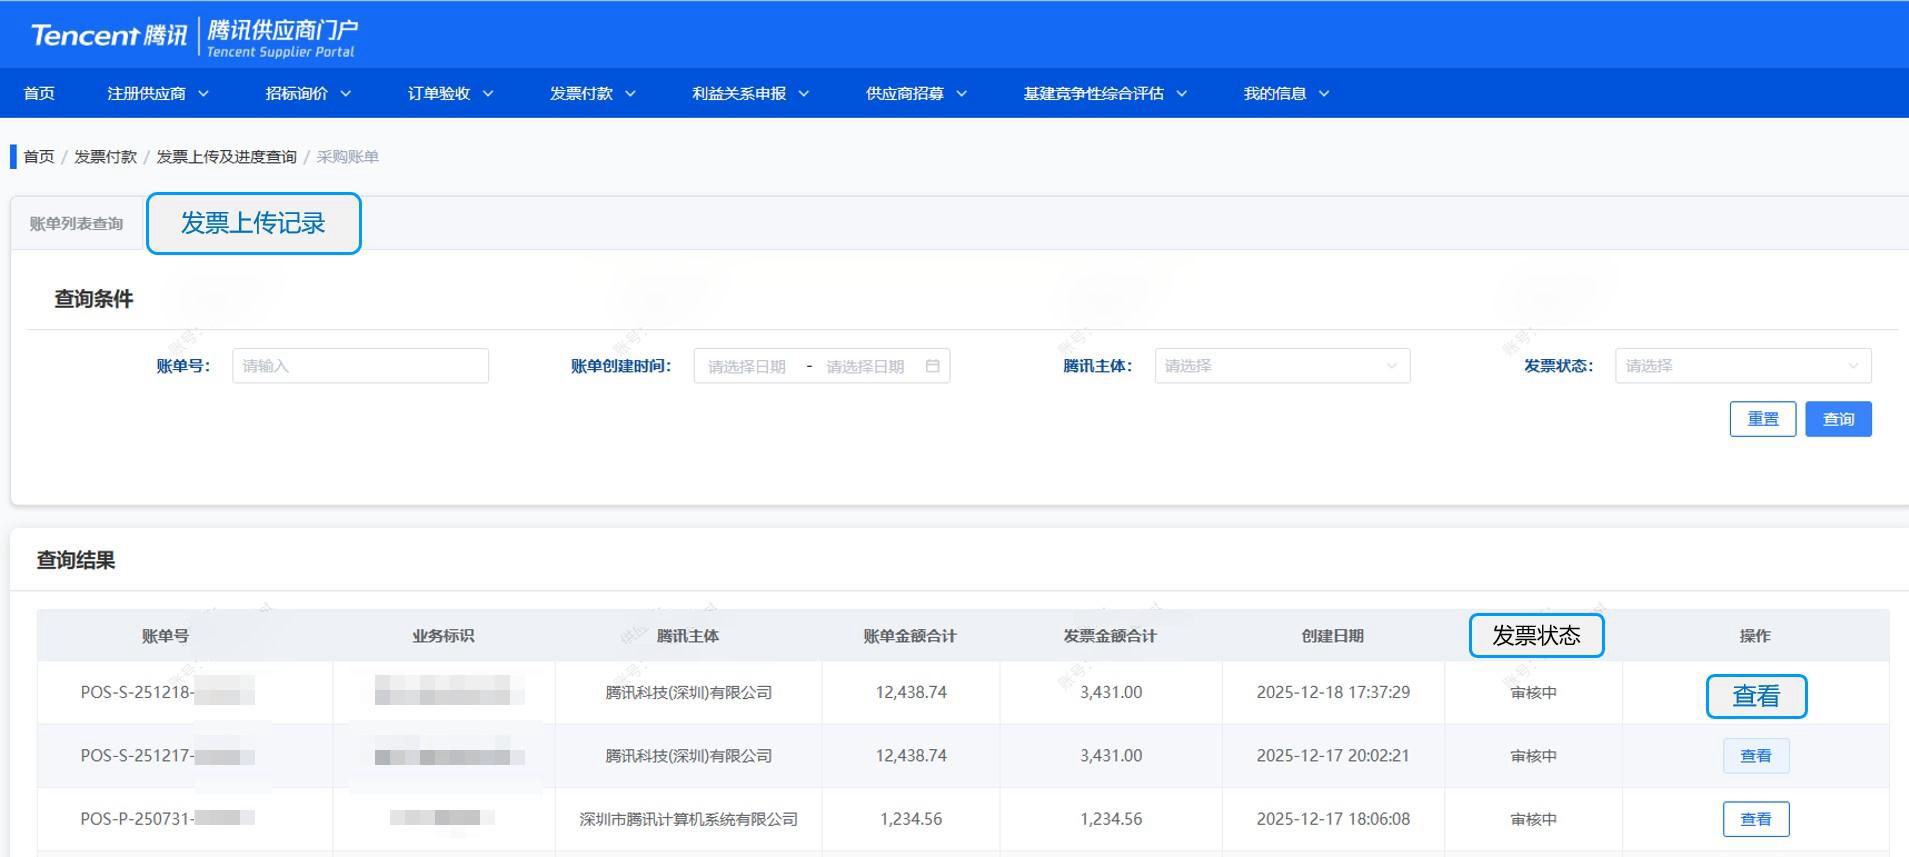Expand the 招标询价 navigation menu
The height and width of the screenshot is (857, 1909).
(308, 93)
